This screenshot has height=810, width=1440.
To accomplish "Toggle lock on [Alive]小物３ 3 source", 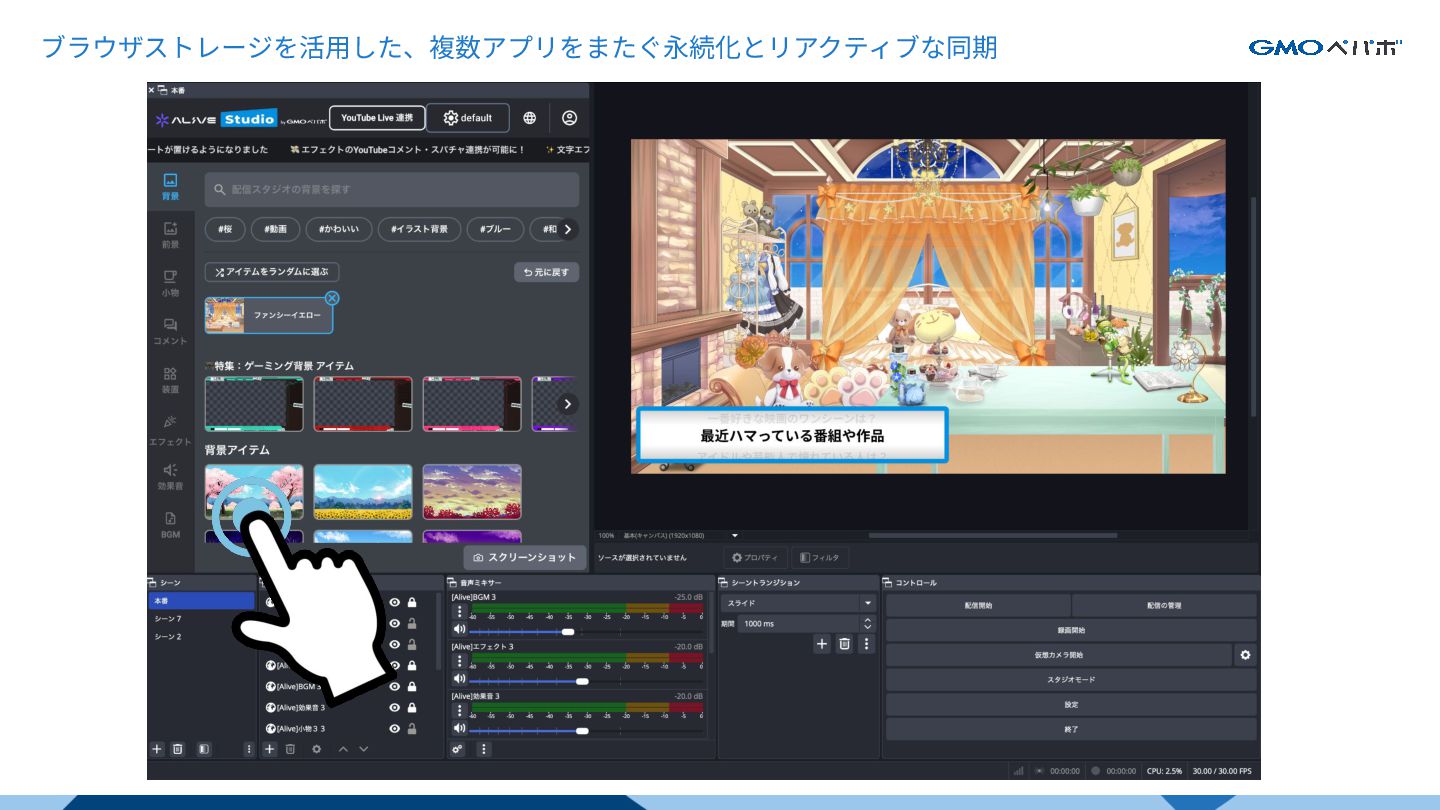I will pos(412,728).
